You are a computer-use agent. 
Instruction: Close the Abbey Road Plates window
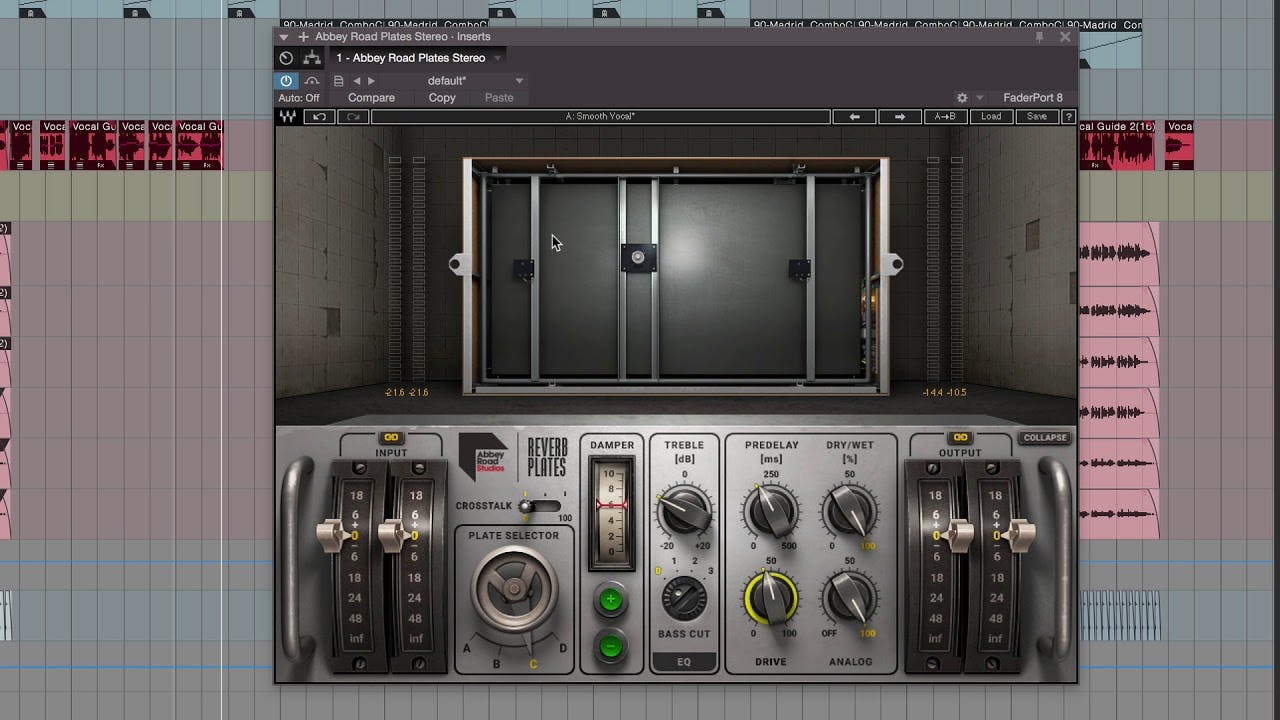click(1065, 37)
